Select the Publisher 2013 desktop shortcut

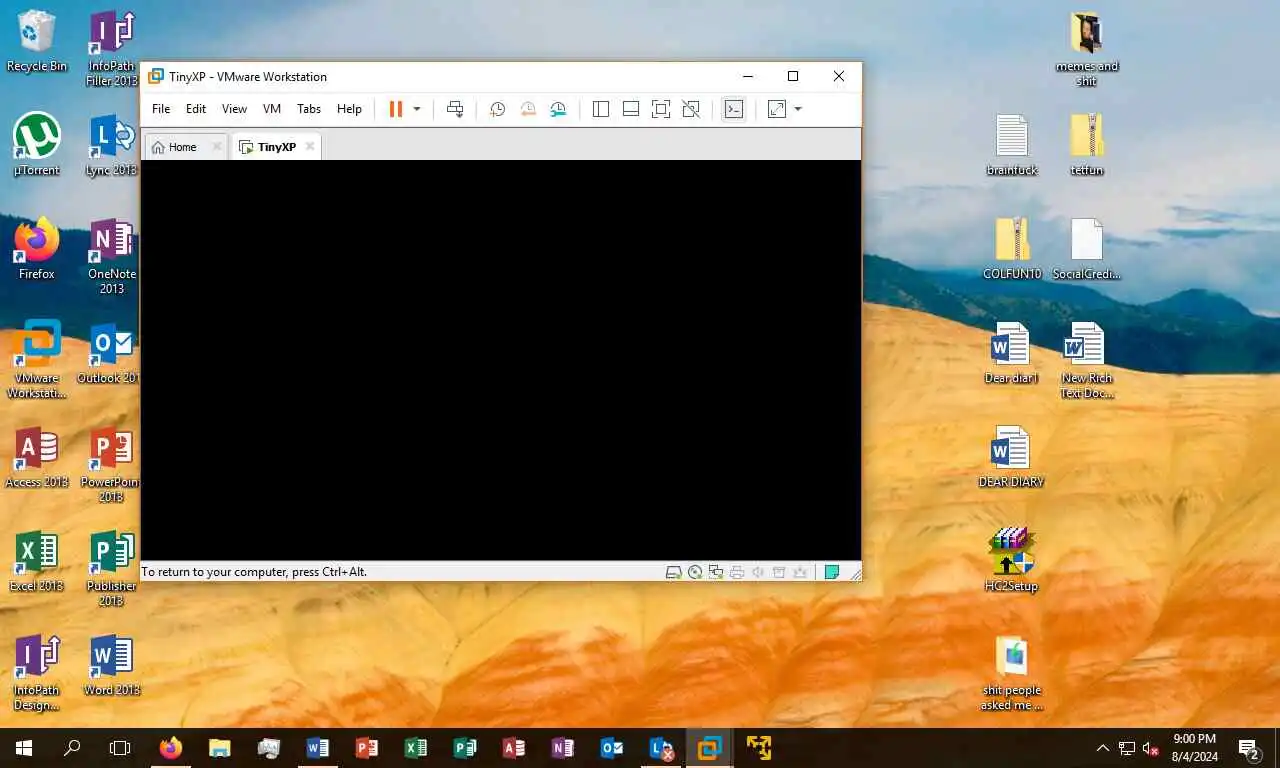pos(112,568)
